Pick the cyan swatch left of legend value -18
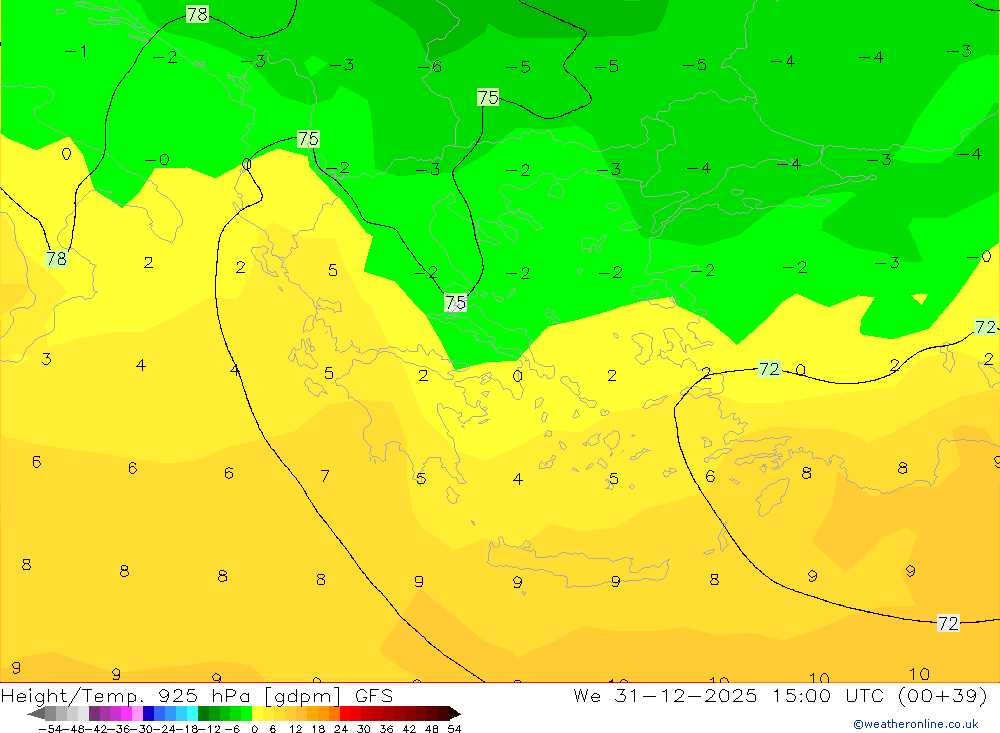The image size is (1000, 733). coord(192,713)
